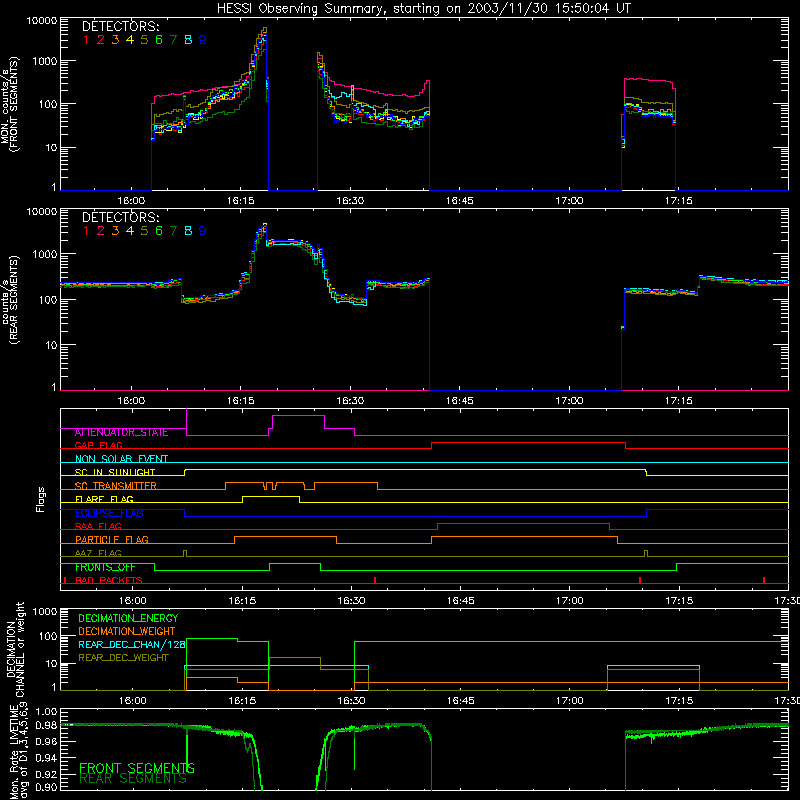This screenshot has height=800, width=800.
Task: Click the ECLIPSE_FLAG label
Action: coord(109,513)
